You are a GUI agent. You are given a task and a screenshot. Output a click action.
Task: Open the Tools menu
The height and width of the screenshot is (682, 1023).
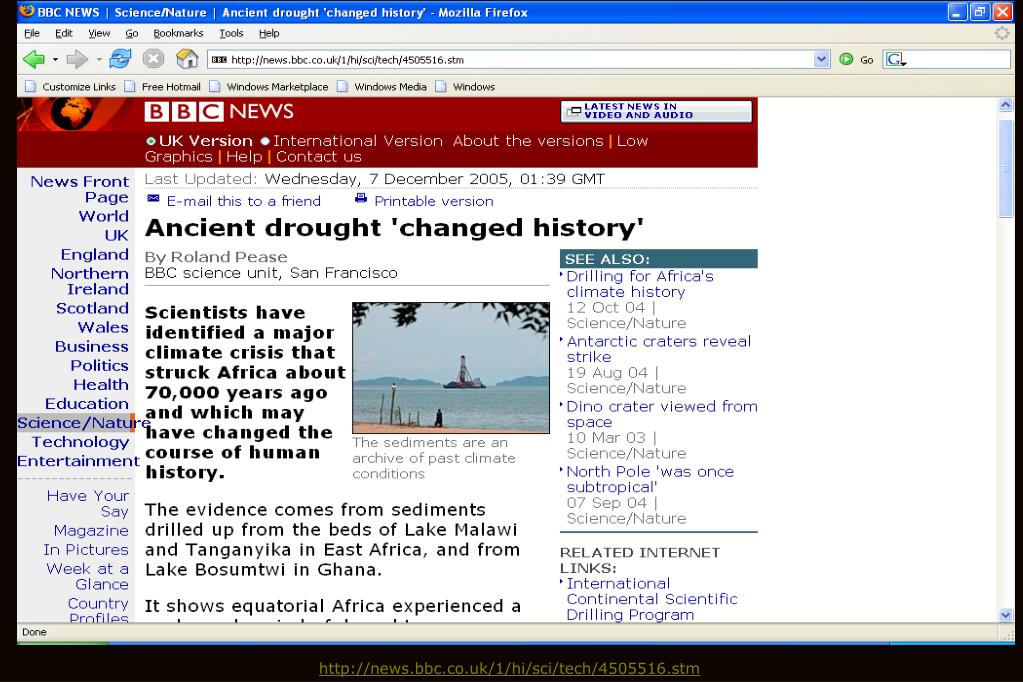[231, 33]
